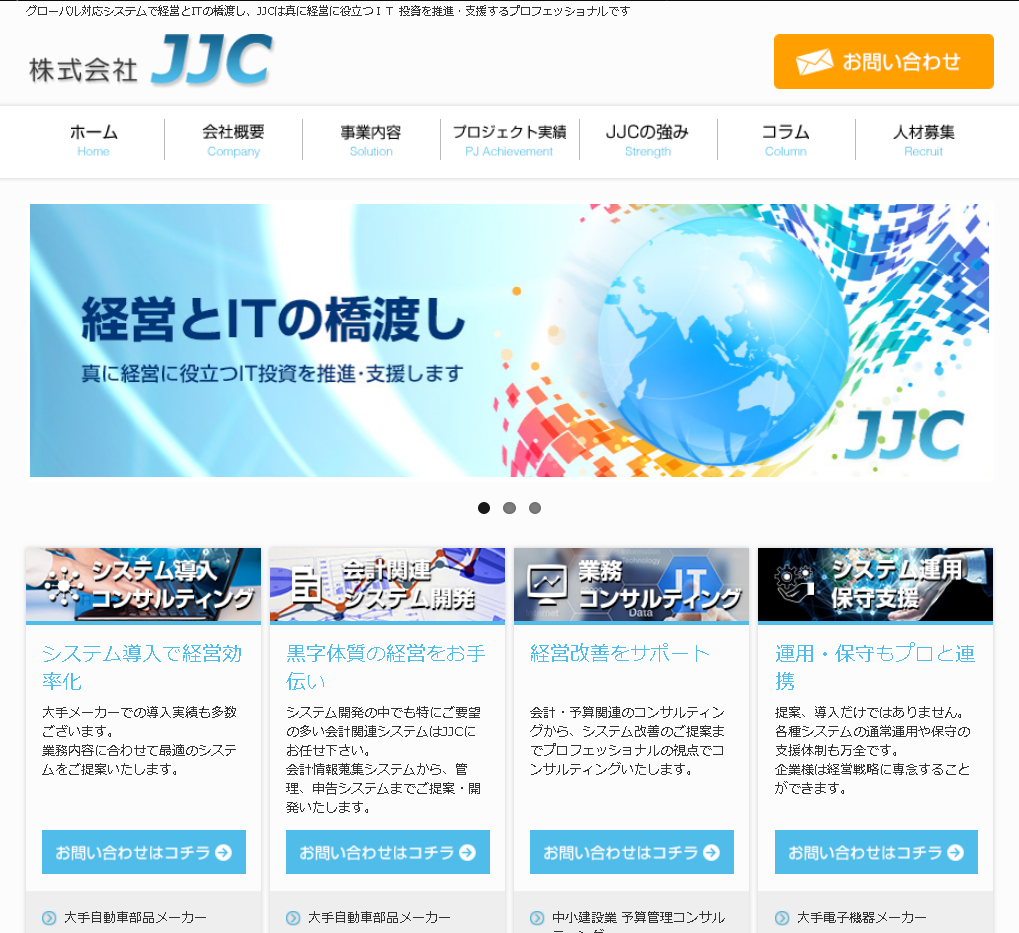
Task: Click the 会計関連システム開発 banner image
Action: point(388,585)
